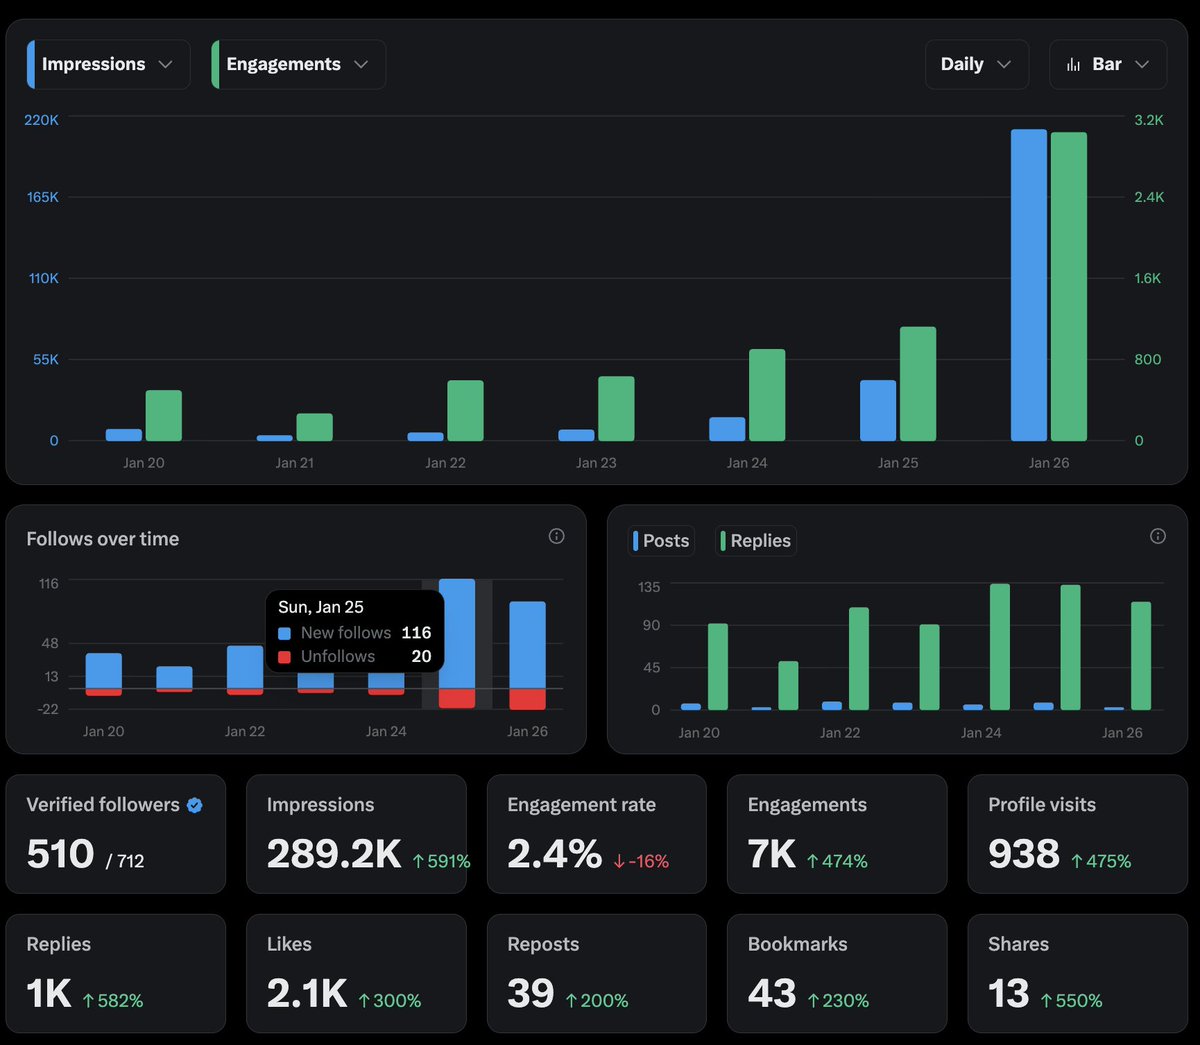Select the Jan 20 engagements green bar
The image size is (1200, 1045).
pyautogui.click(x=164, y=416)
